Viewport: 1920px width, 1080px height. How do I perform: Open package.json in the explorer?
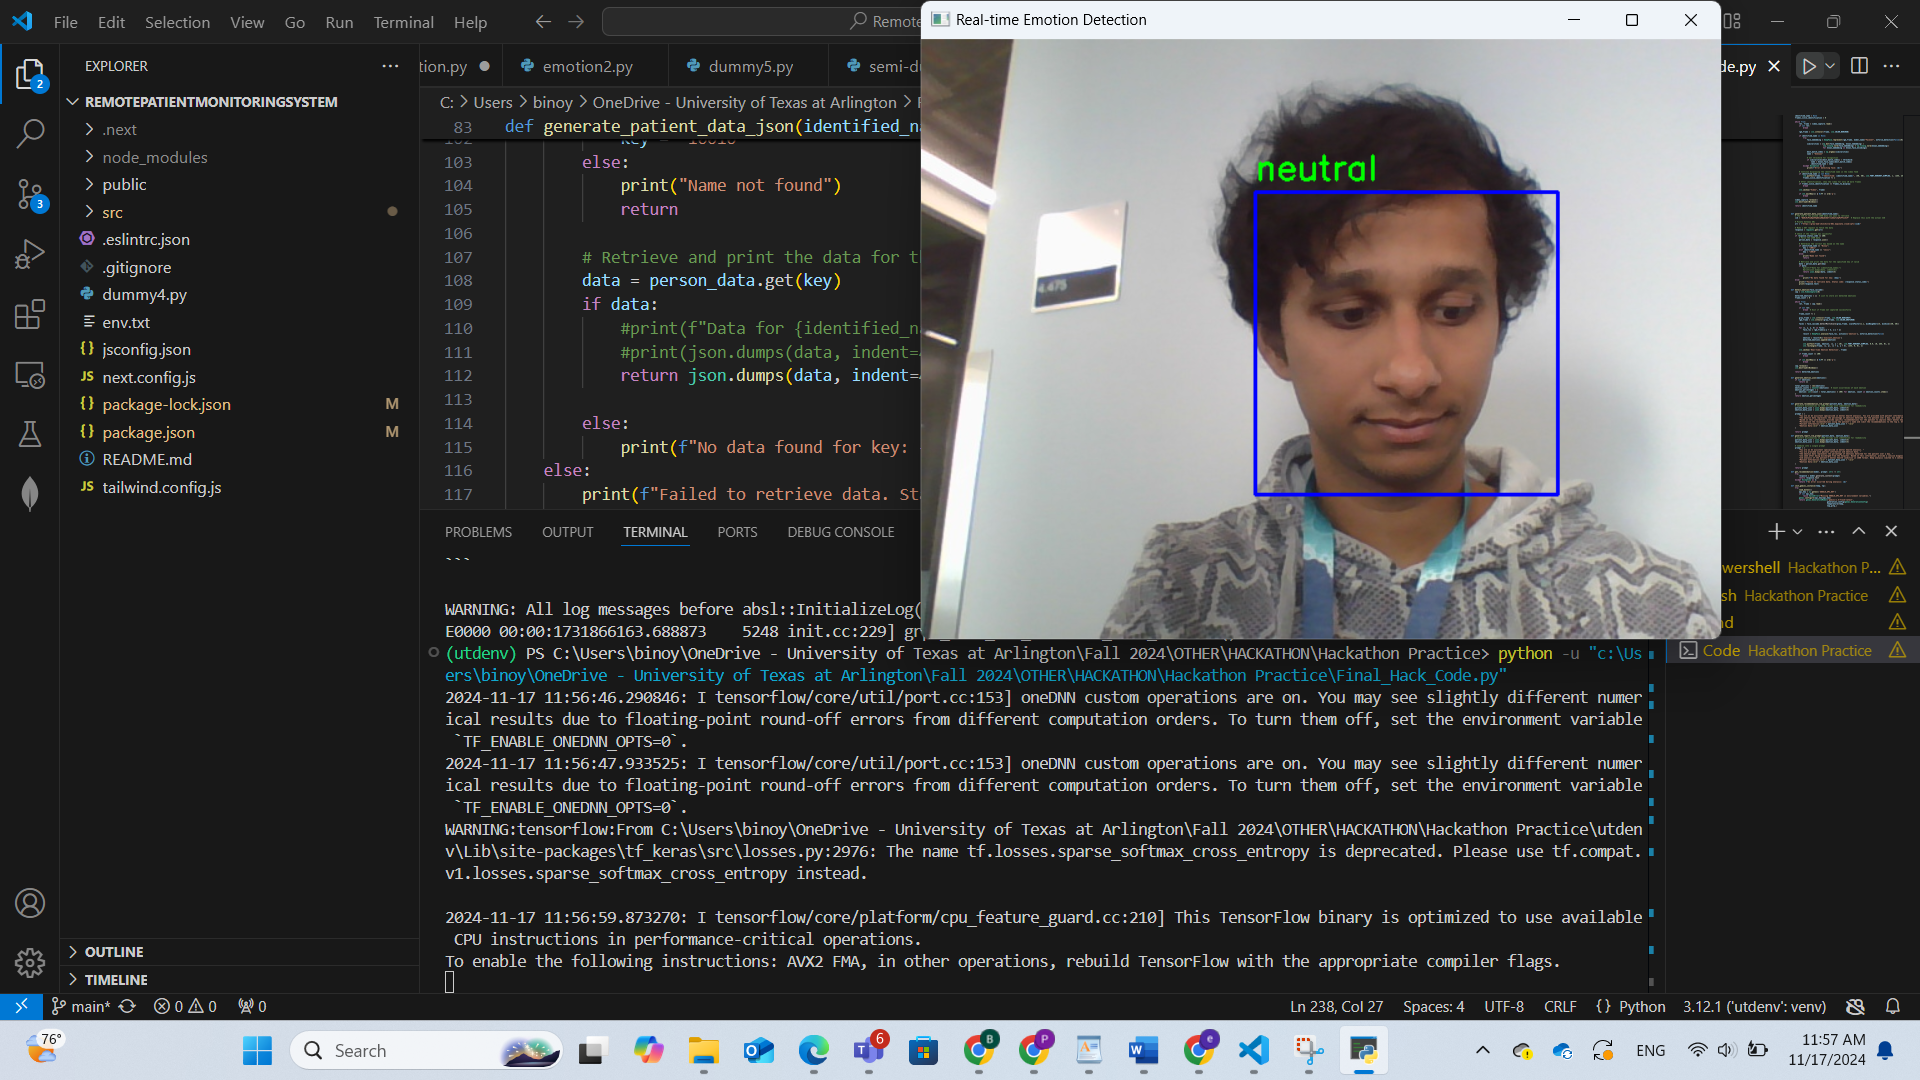(x=148, y=432)
